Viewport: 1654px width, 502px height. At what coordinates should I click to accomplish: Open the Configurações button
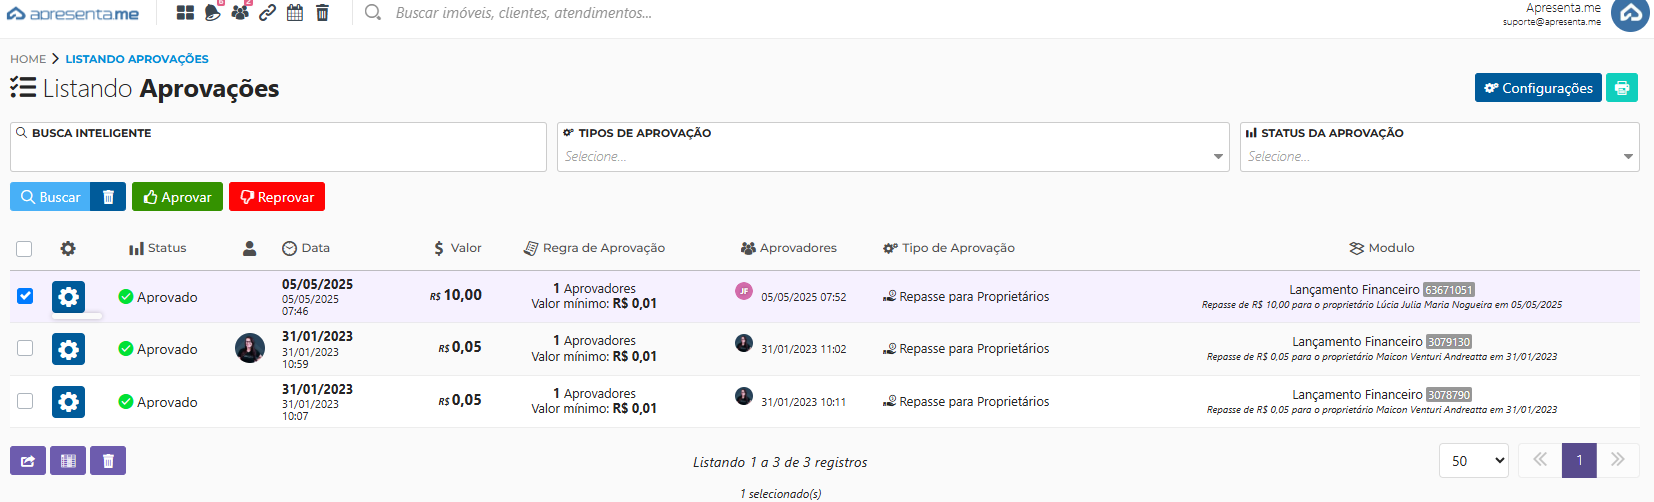point(1537,88)
